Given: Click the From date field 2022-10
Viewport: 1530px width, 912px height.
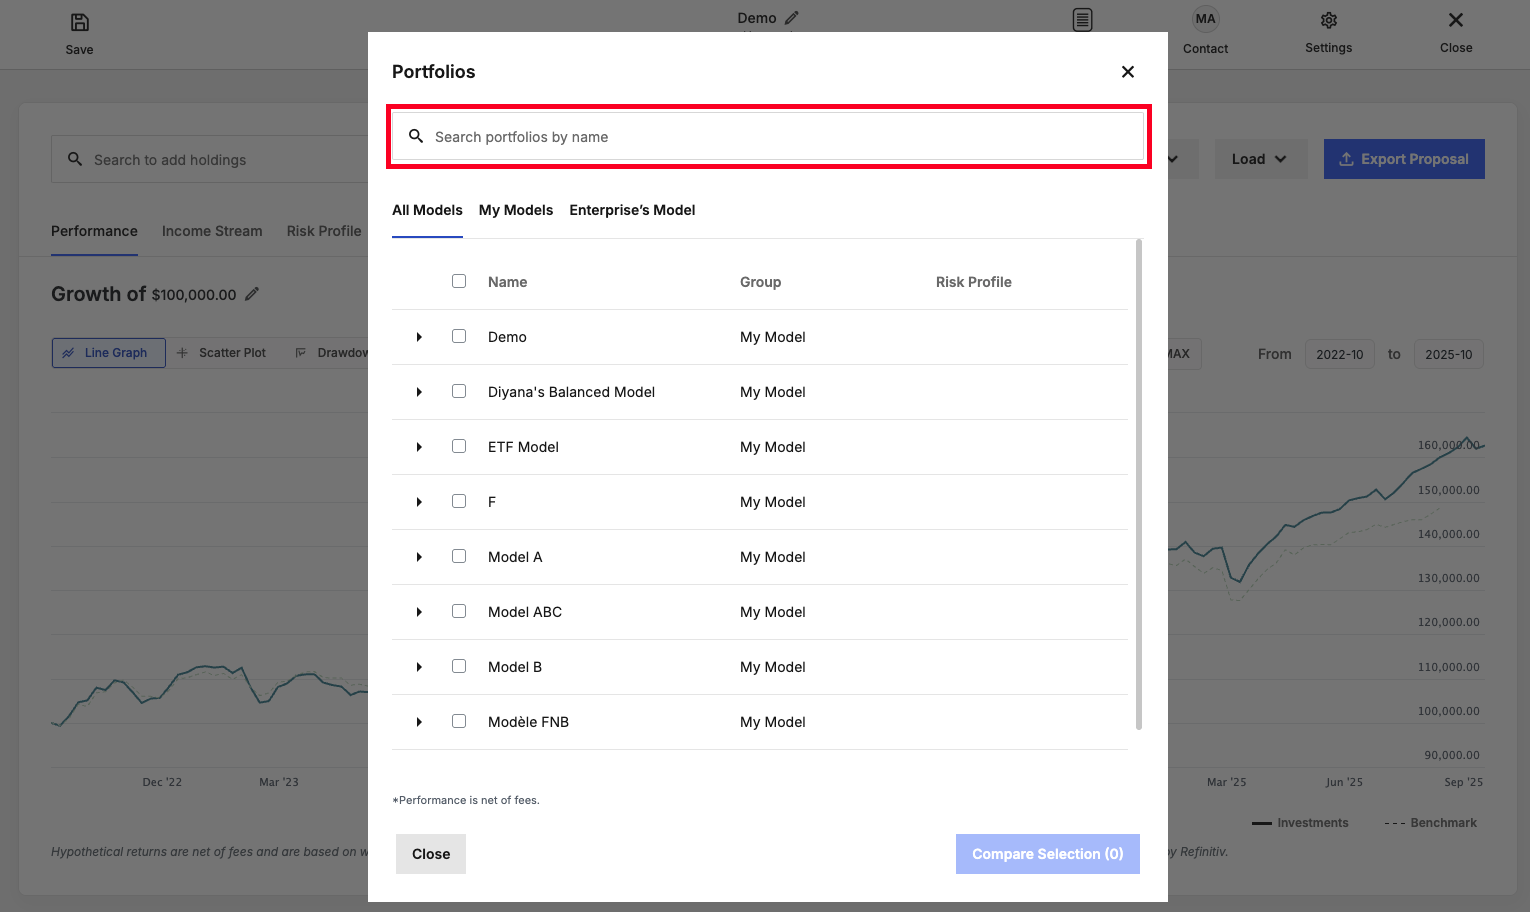Looking at the screenshot, I should (1340, 354).
